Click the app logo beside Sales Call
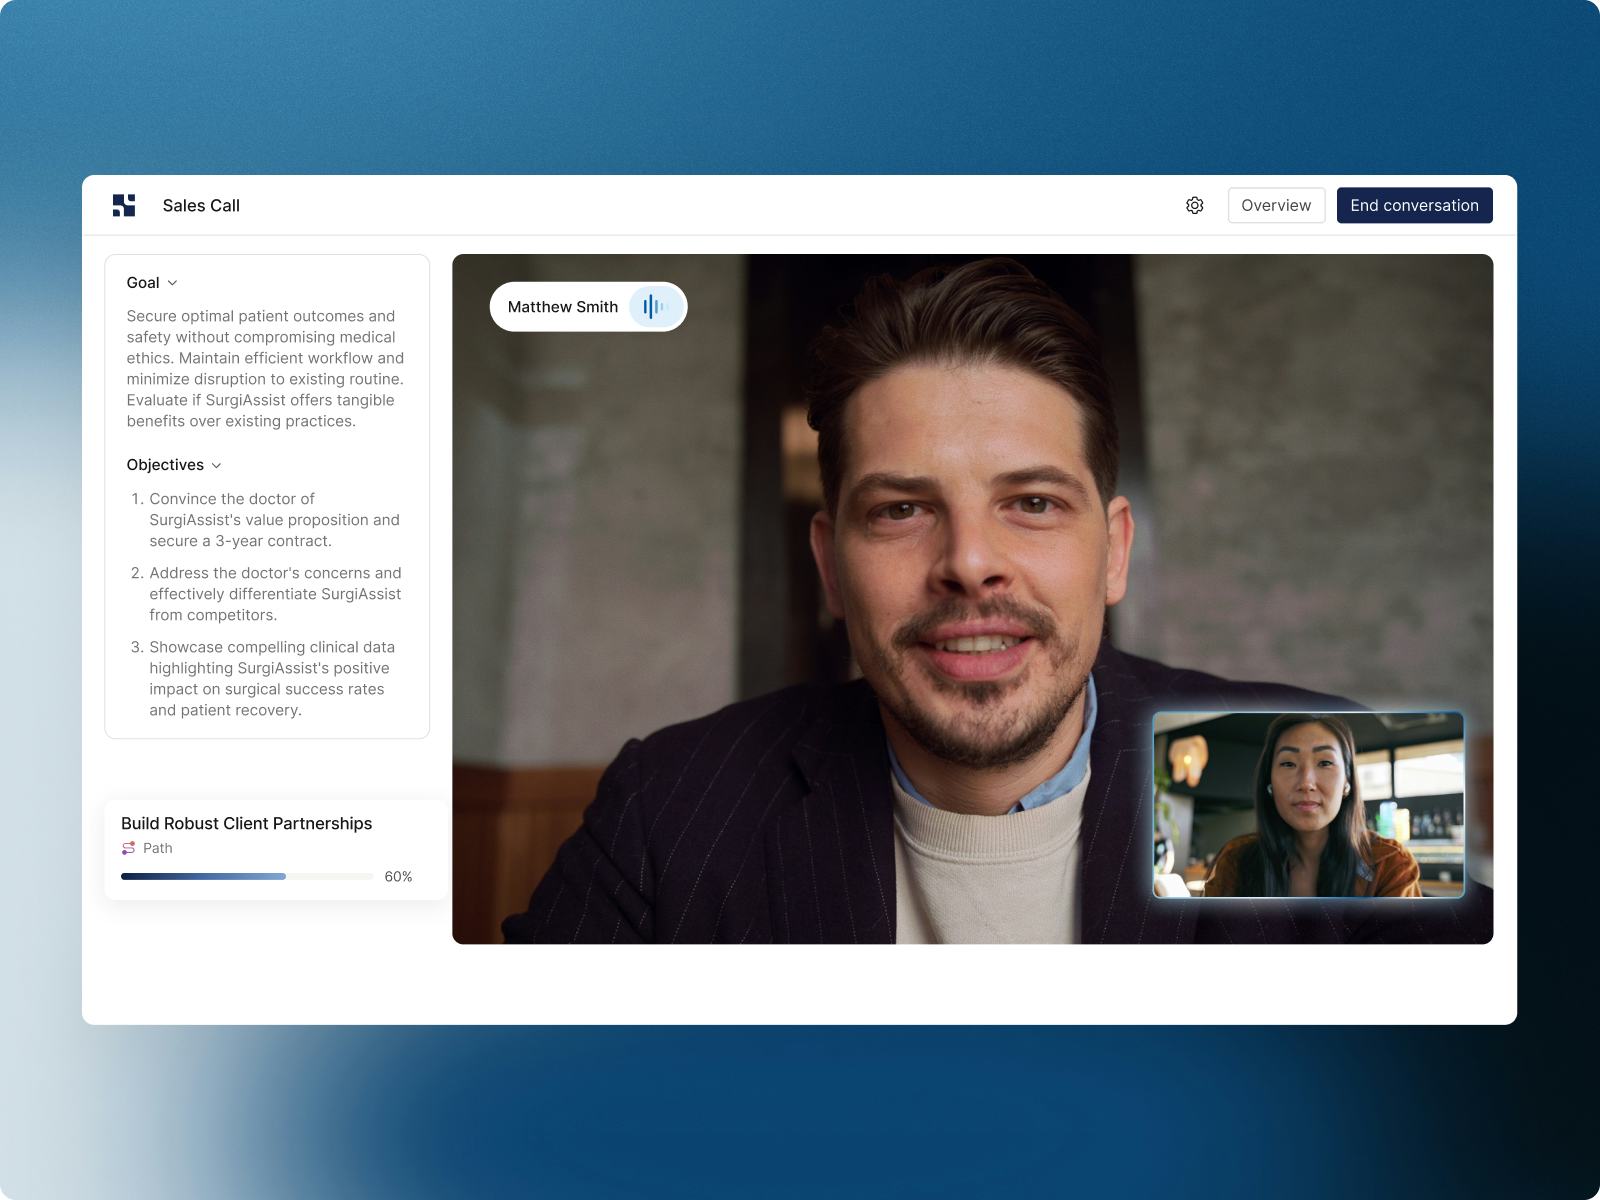The width and height of the screenshot is (1600, 1200). click(x=124, y=205)
